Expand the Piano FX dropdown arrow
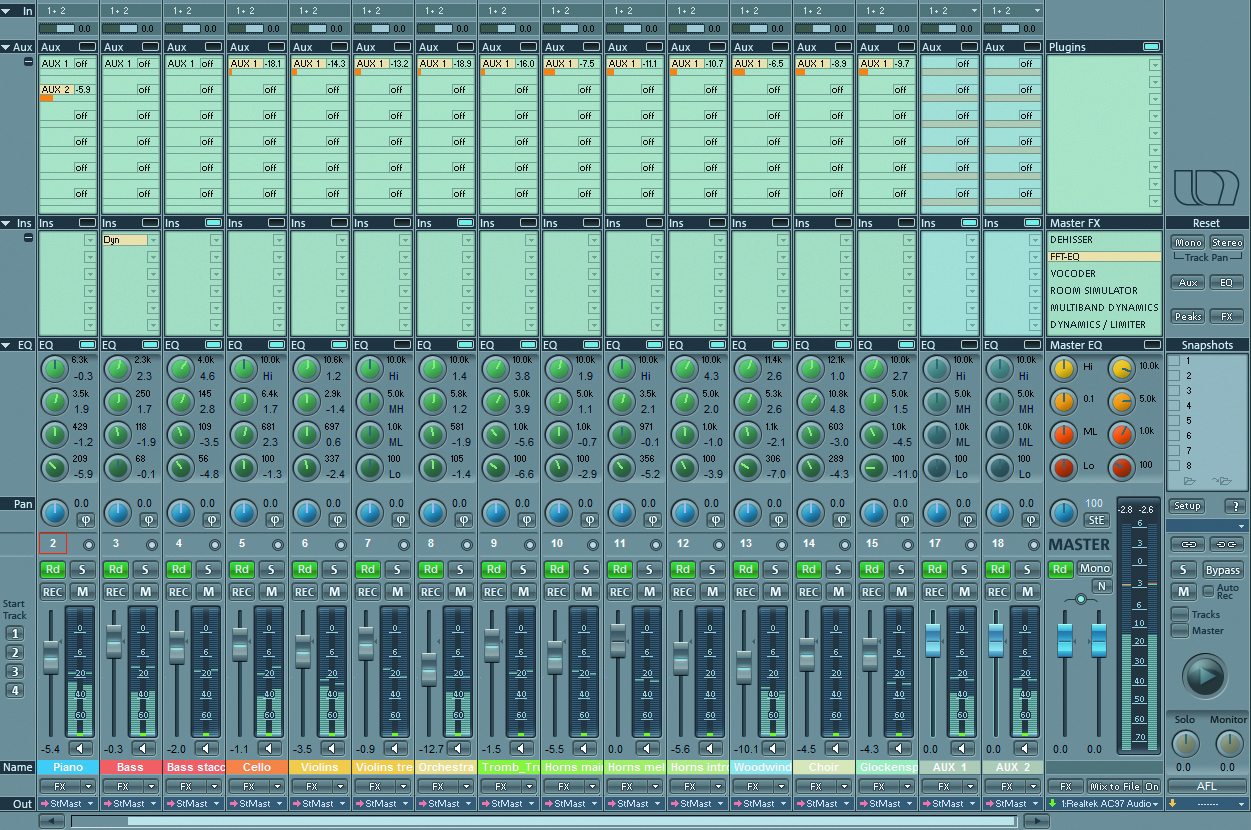This screenshot has height=830, width=1251. [x=88, y=787]
